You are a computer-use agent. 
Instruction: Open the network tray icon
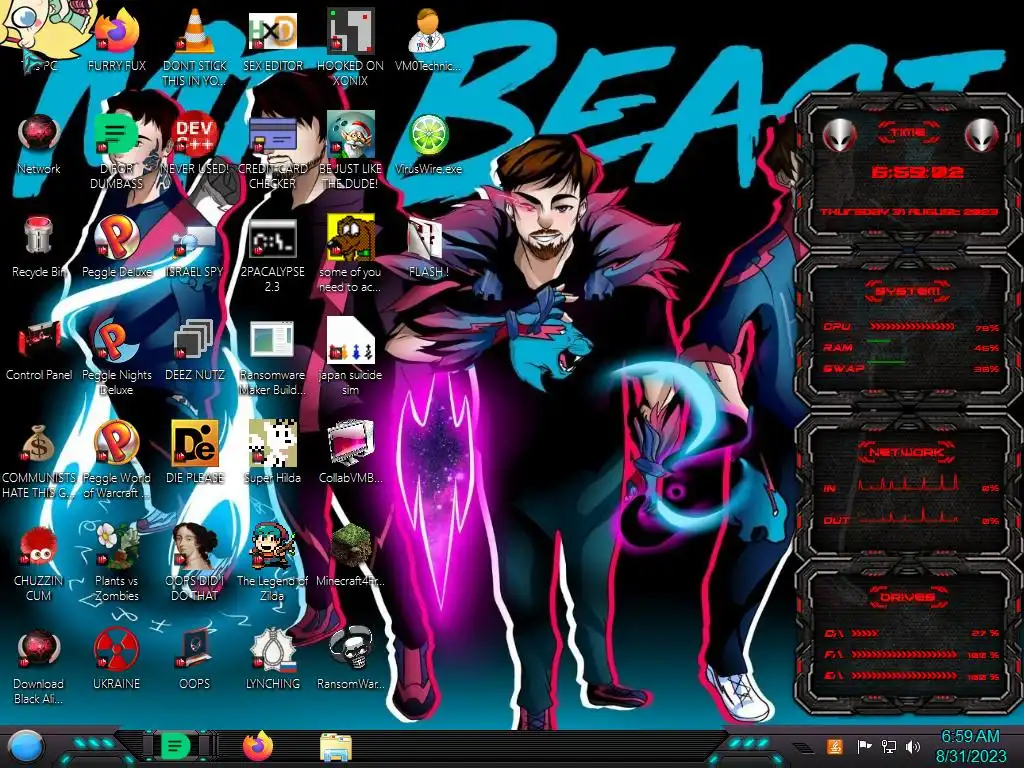(889, 746)
